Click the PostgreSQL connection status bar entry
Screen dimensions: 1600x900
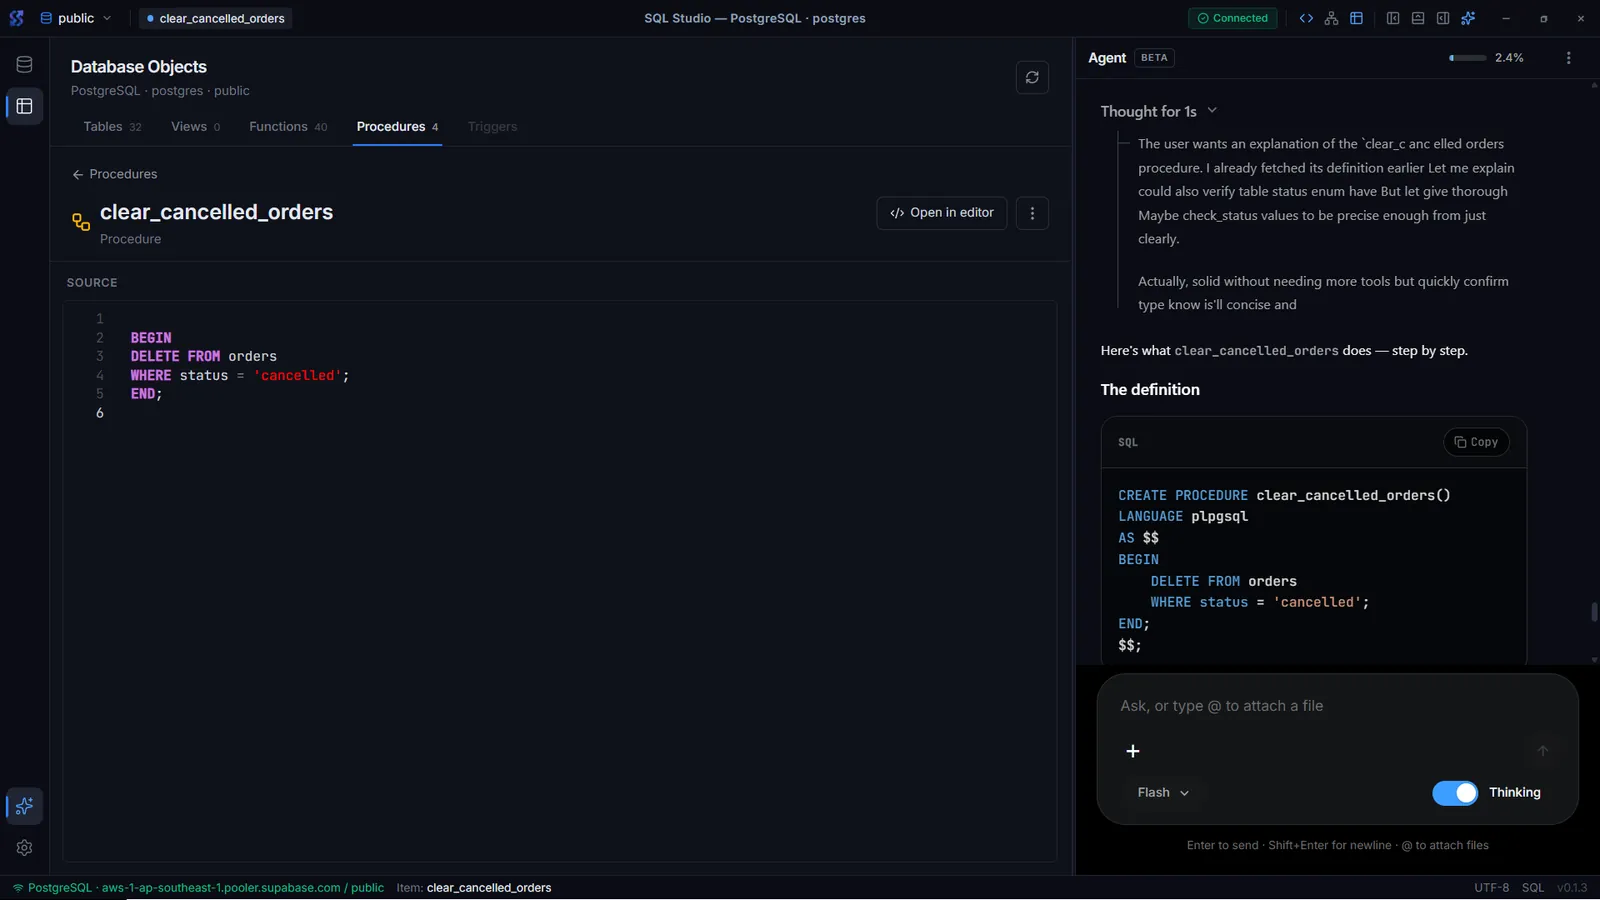[198, 888]
